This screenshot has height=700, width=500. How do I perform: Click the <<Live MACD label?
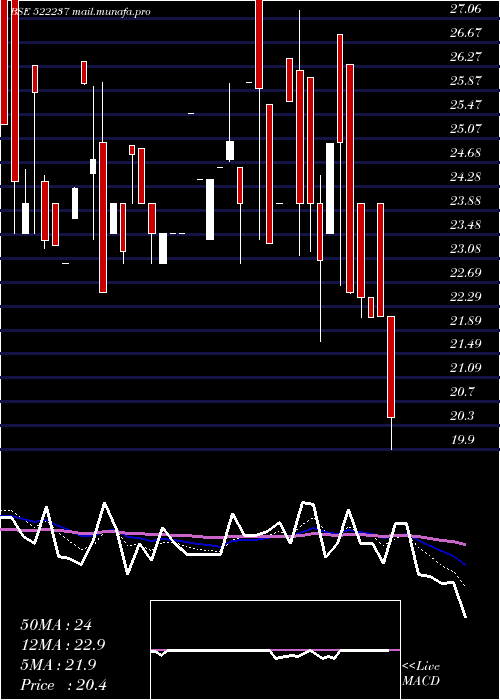tap(421, 674)
